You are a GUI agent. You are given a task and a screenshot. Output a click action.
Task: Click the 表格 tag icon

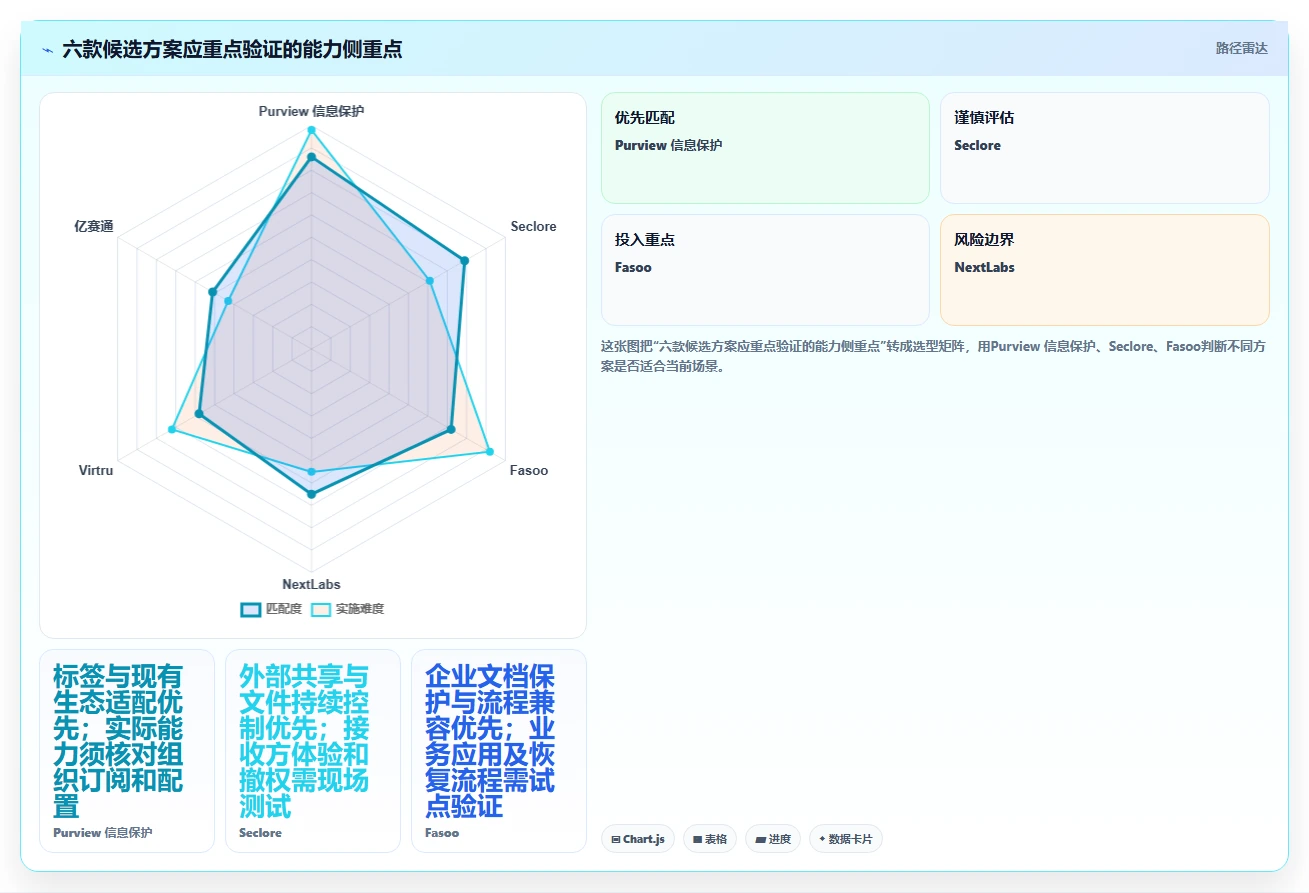(x=697, y=839)
